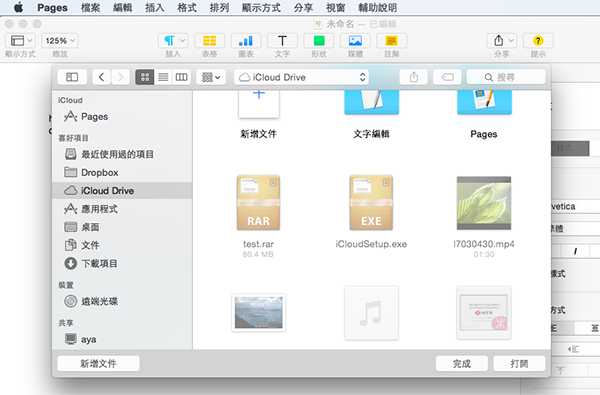Viewport: 600px width, 395px height.
Task: Select the MTR document thumbnail
Action: click(484, 313)
